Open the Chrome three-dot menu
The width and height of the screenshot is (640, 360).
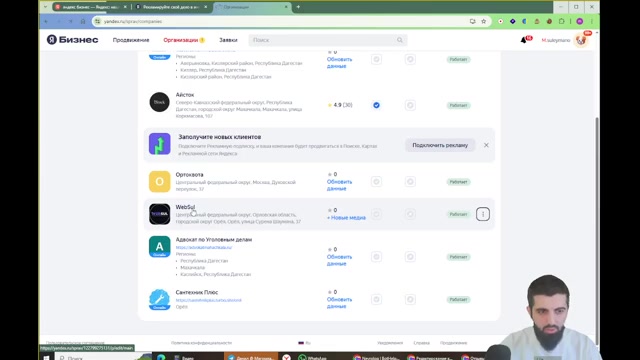(x=591, y=21)
